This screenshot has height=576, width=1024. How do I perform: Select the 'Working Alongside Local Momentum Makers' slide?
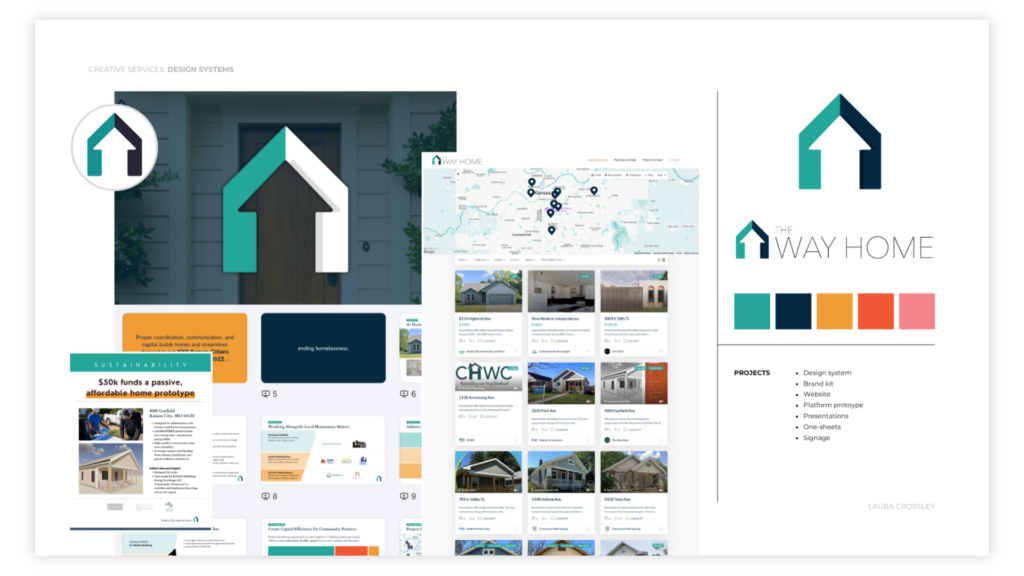tap(323, 450)
